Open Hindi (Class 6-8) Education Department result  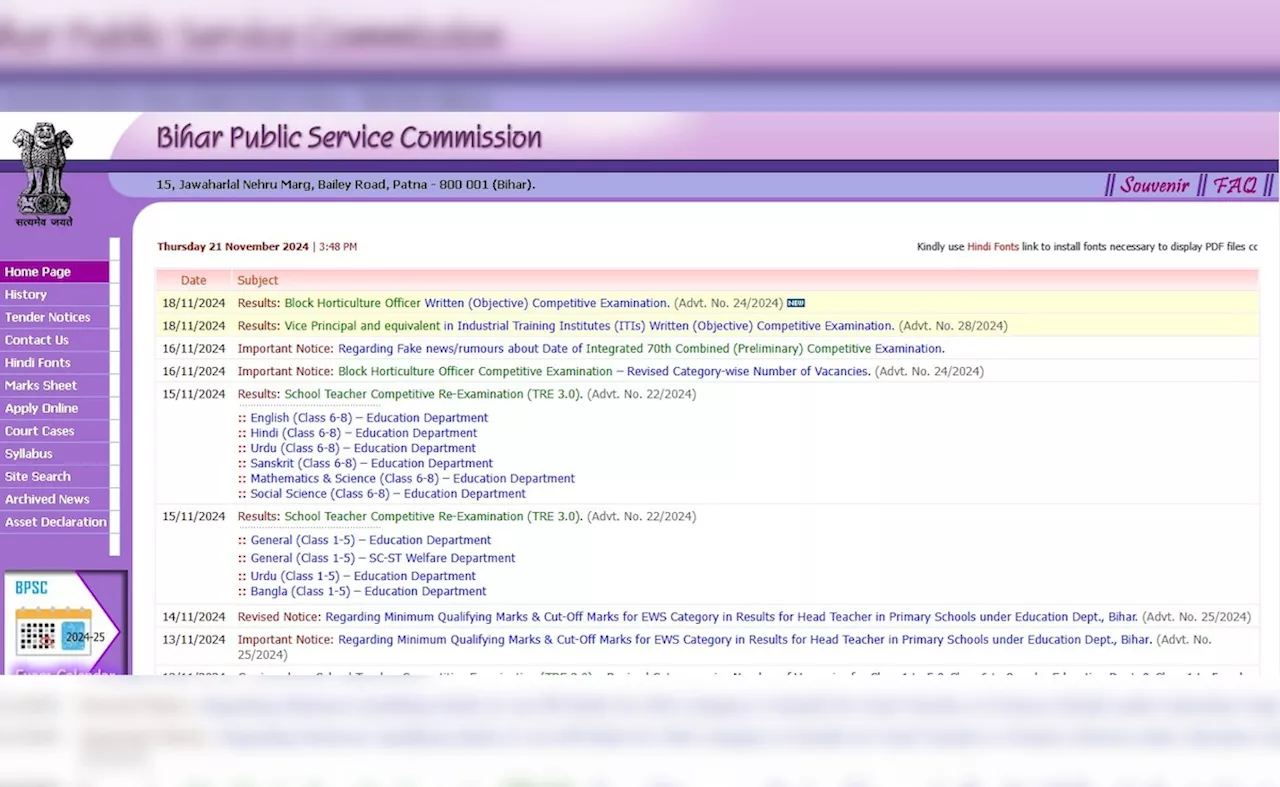click(x=364, y=433)
